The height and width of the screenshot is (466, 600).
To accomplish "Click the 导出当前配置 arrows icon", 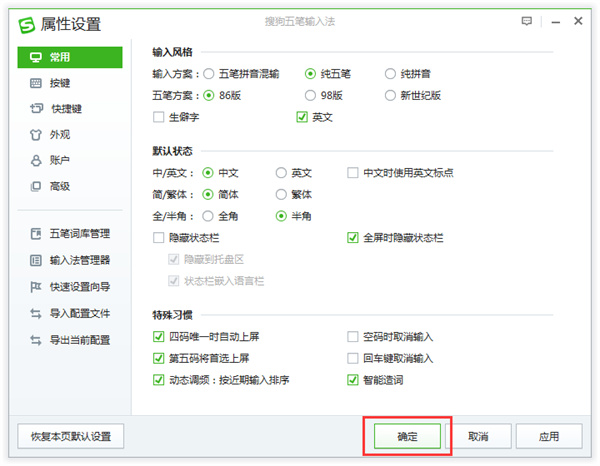I will tap(36, 340).
